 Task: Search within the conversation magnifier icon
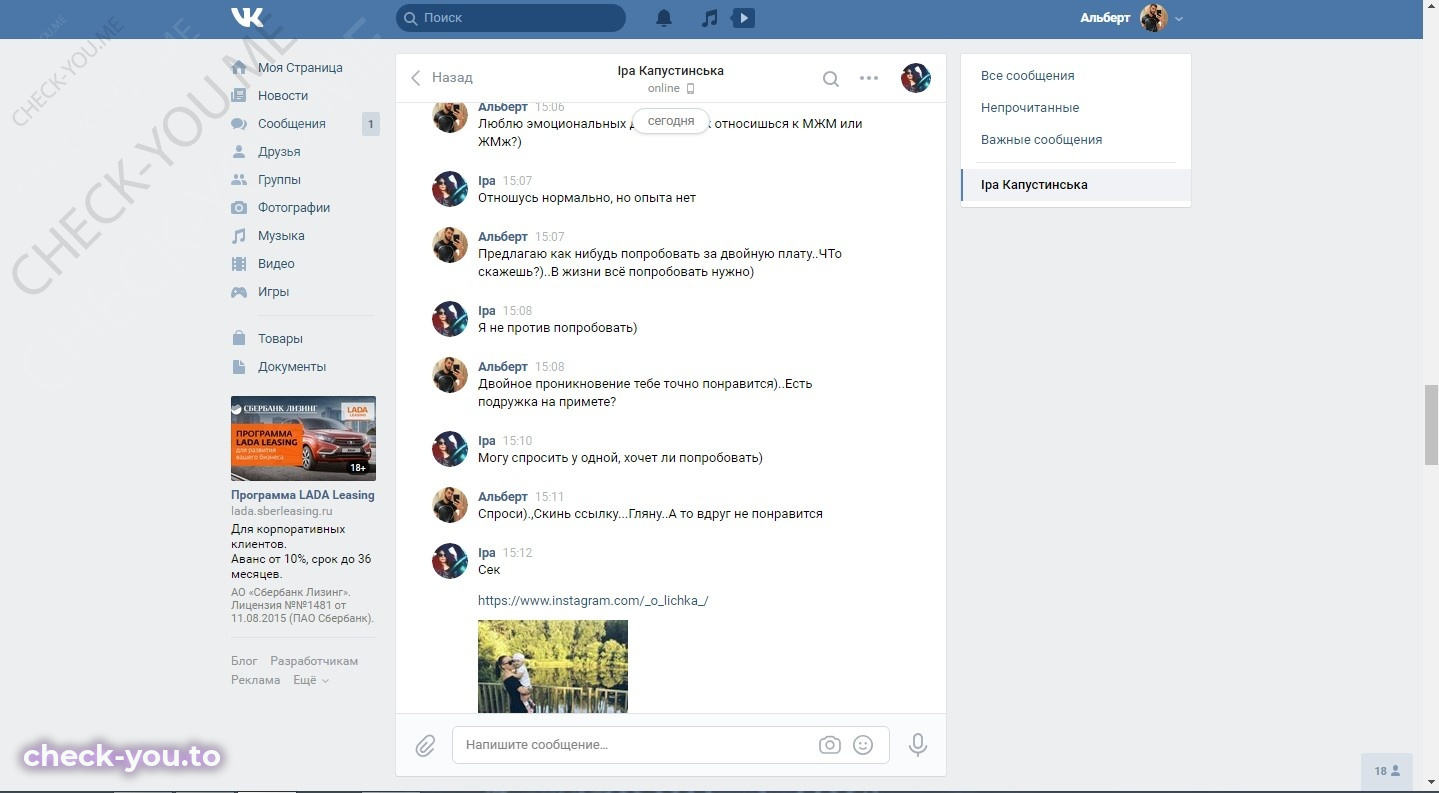831,79
